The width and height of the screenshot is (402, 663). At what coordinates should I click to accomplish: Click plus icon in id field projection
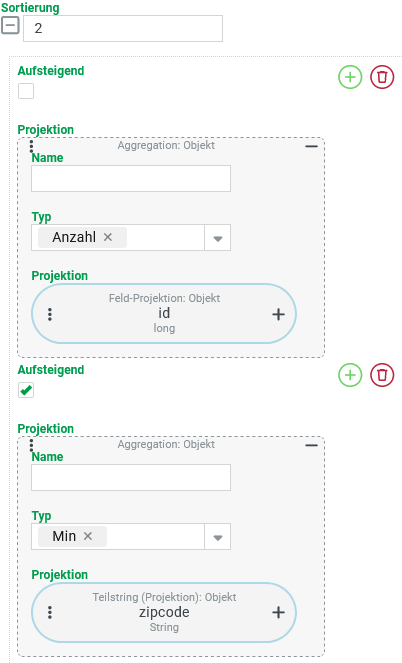(278, 314)
